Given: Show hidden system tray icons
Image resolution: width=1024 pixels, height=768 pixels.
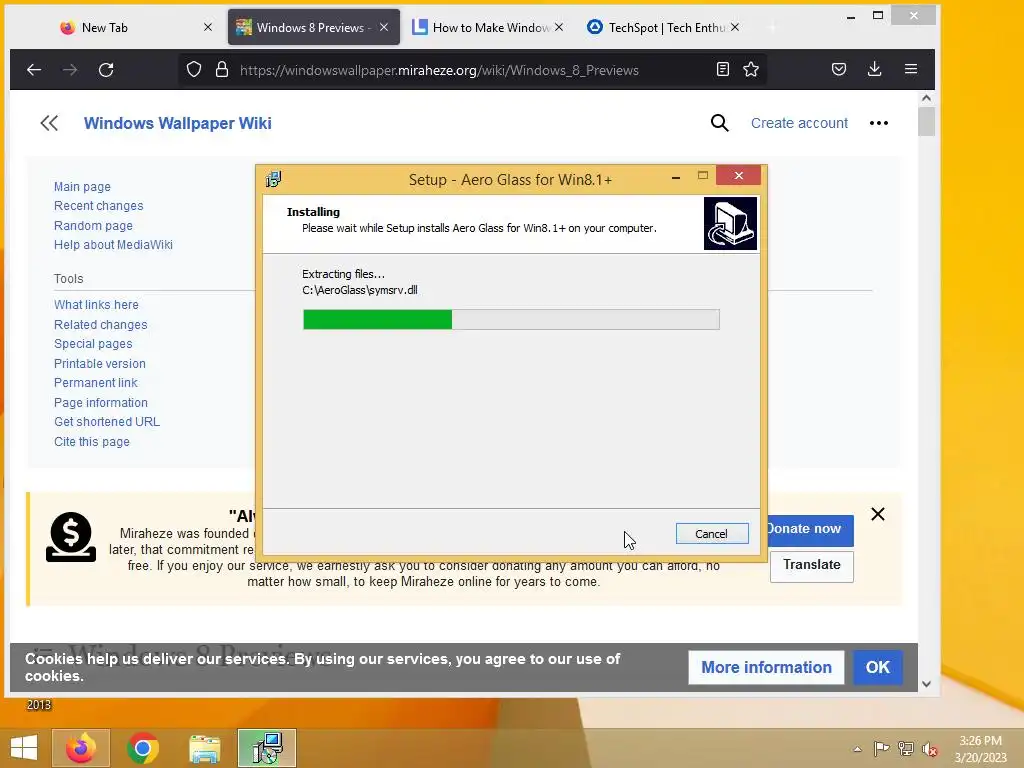Looking at the screenshot, I should click(857, 749).
